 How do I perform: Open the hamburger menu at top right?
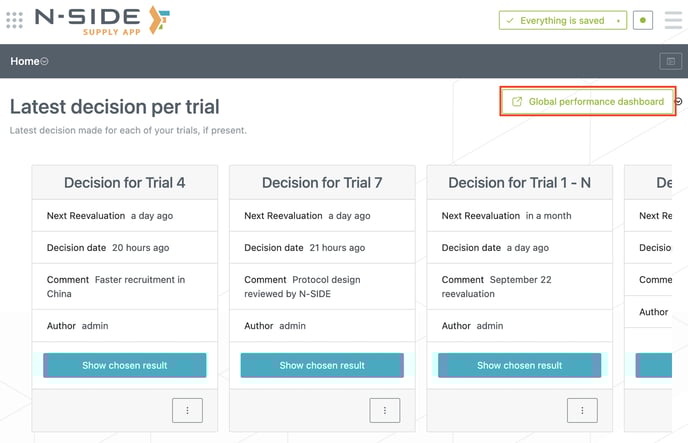click(x=673, y=20)
